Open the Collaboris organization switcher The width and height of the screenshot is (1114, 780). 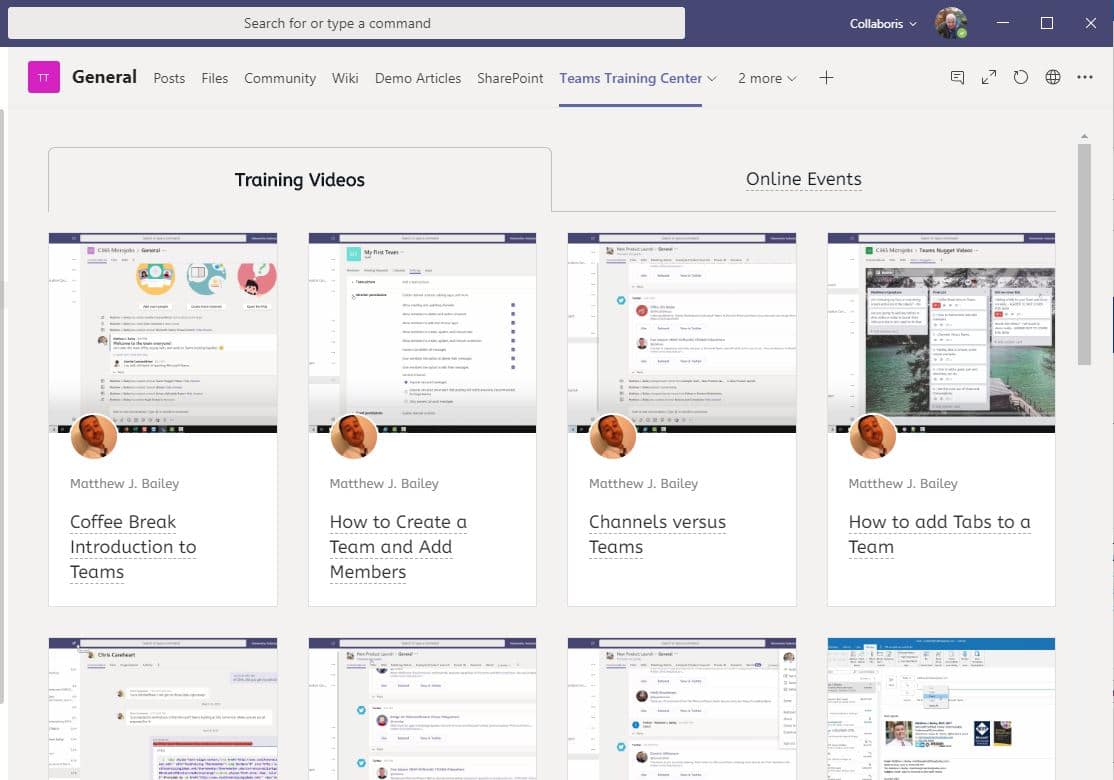click(882, 23)
